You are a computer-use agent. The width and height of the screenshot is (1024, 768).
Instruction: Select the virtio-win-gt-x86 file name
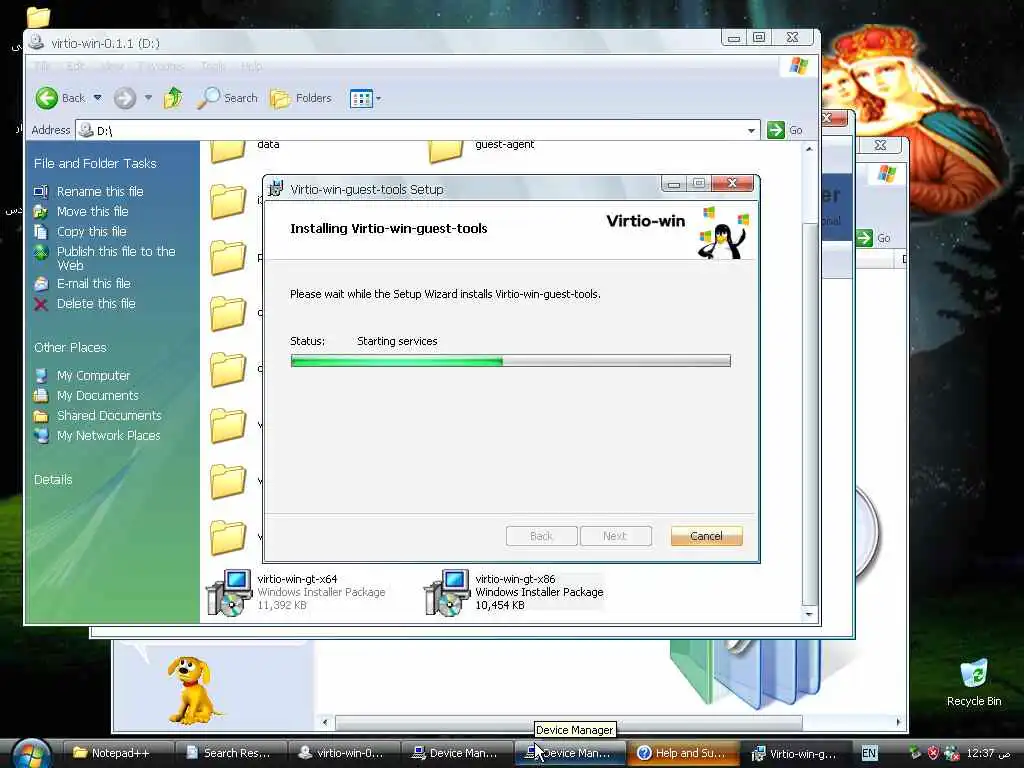(x=515, y=579)
